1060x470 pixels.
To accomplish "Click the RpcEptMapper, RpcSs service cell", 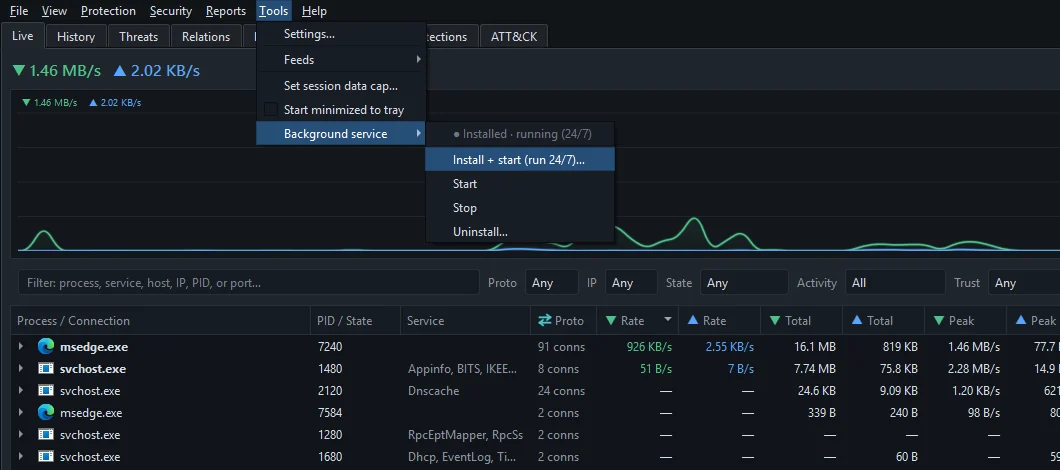I will pyautogui.click(x=466, y=435).
